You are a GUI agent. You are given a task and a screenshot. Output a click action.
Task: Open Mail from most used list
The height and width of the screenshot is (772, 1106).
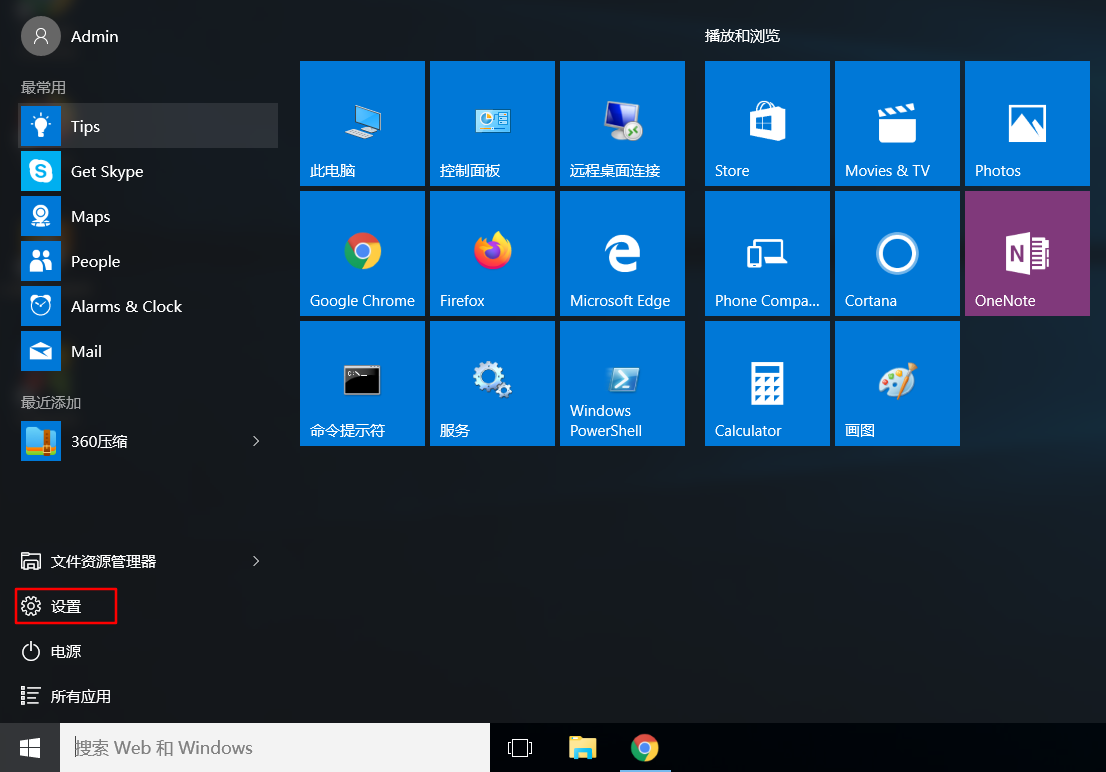pyautogui.click(x=148, y=351)
